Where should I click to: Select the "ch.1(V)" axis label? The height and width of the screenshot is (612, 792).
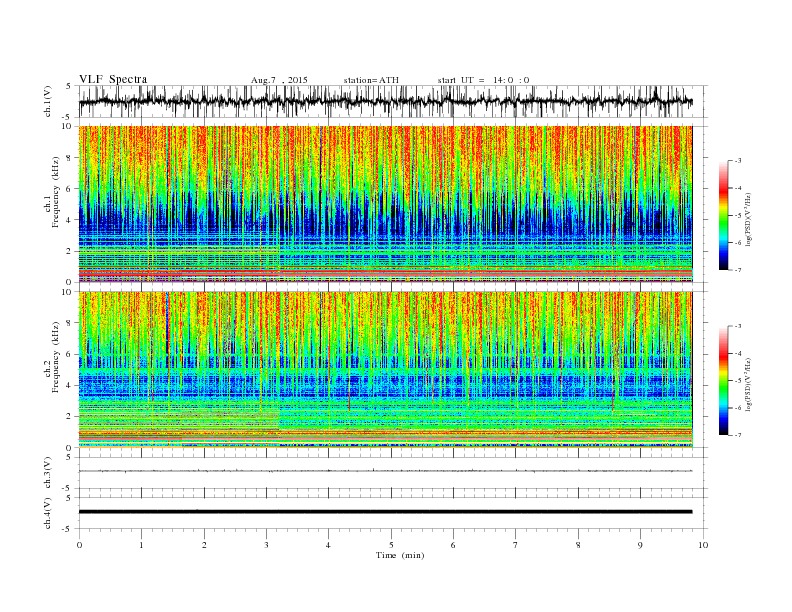coord(48,101)
